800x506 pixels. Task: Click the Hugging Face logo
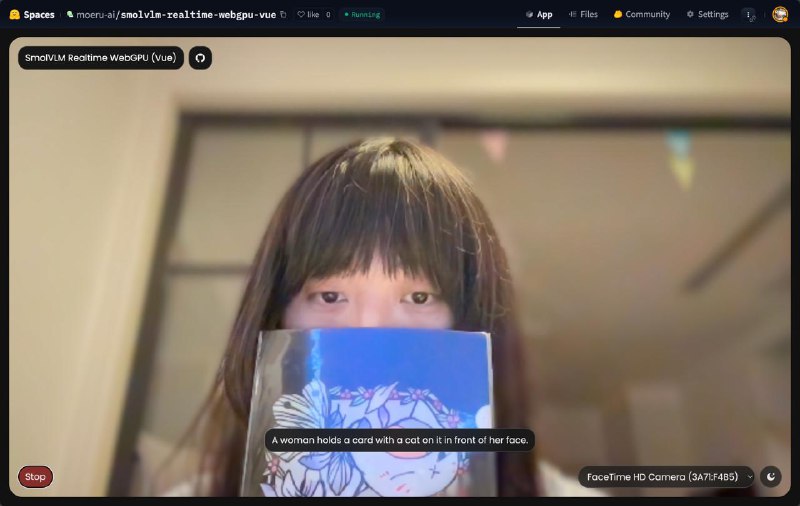(x=15, y=14)
